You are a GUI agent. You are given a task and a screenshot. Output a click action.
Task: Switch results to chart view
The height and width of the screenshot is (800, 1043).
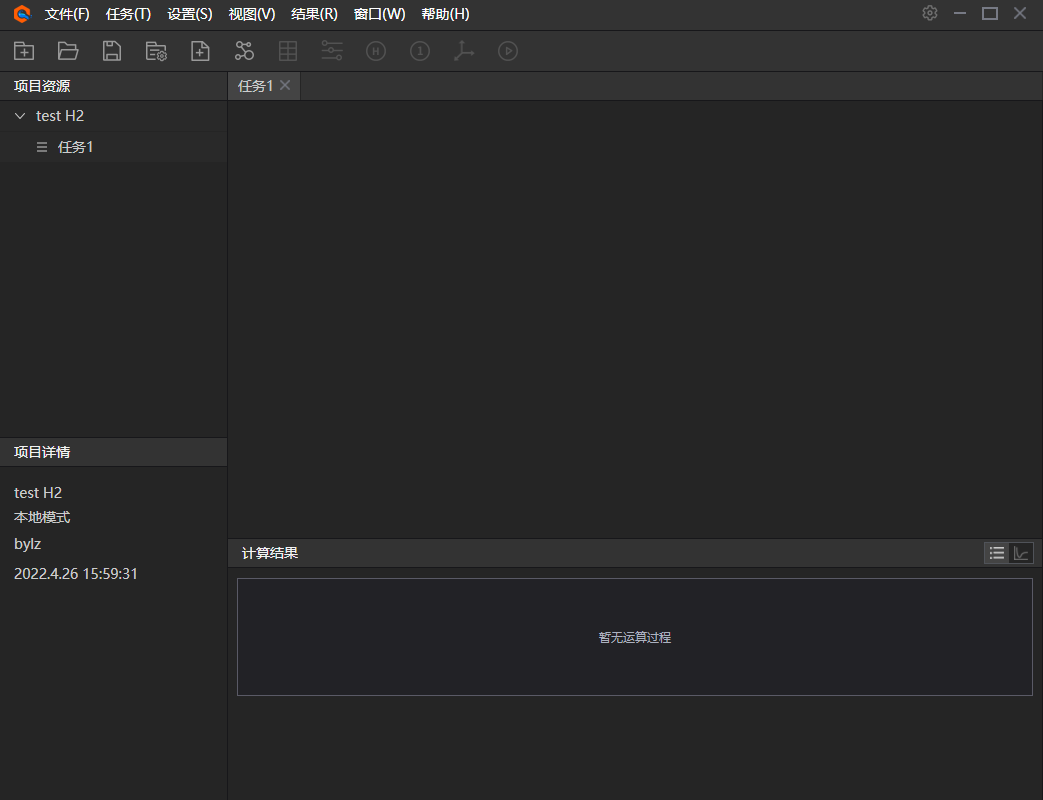(x=1021, y=553)
